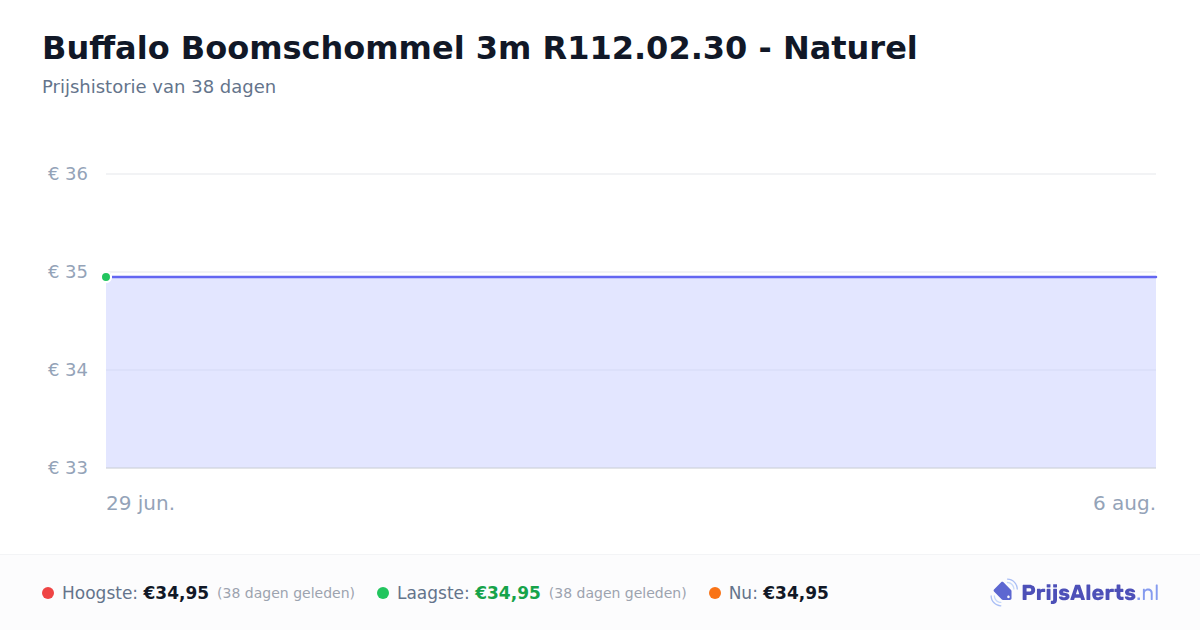Click the € 33 y-axis label
Screen dimensions: 1200x630
pos(68,468)
